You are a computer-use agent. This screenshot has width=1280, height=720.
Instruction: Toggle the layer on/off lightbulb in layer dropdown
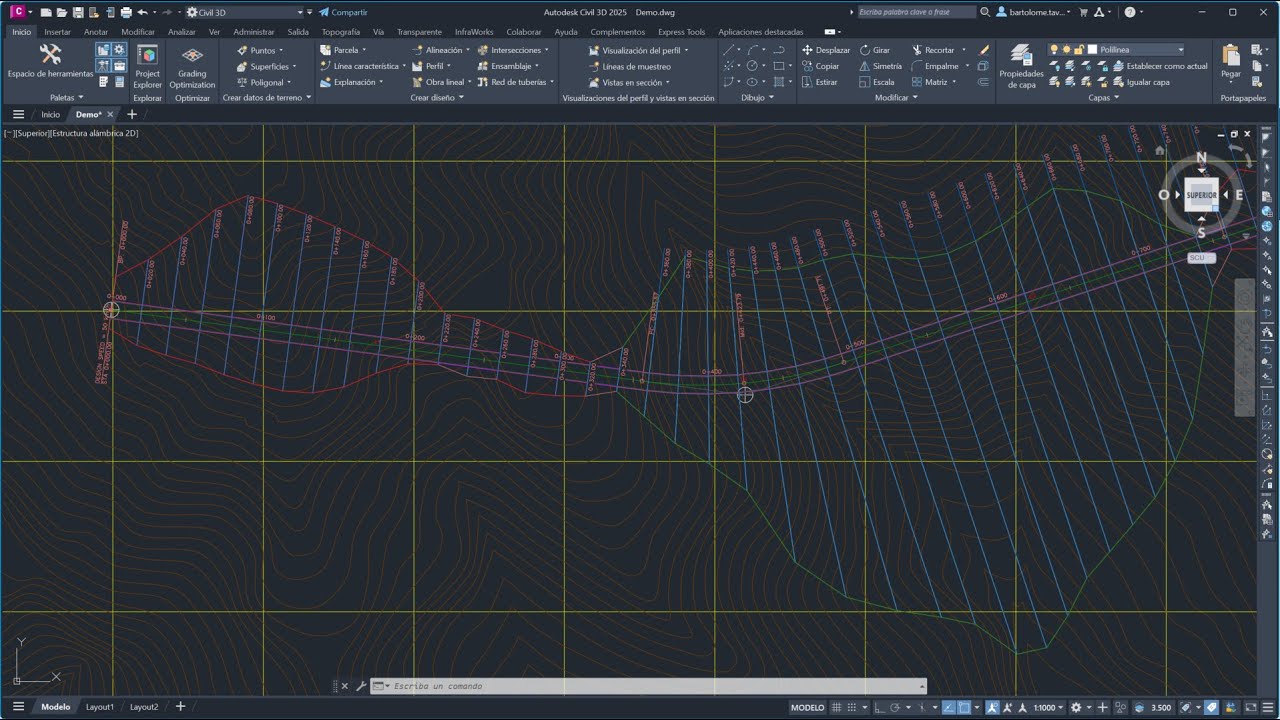[1054, 49]
